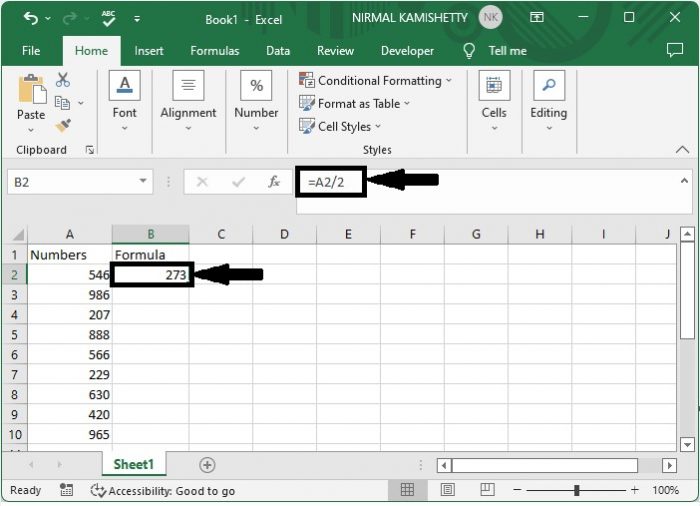Viewport: 700px width, 506px height.
Task: Expand the Cells group button
Action: point(494,101)
